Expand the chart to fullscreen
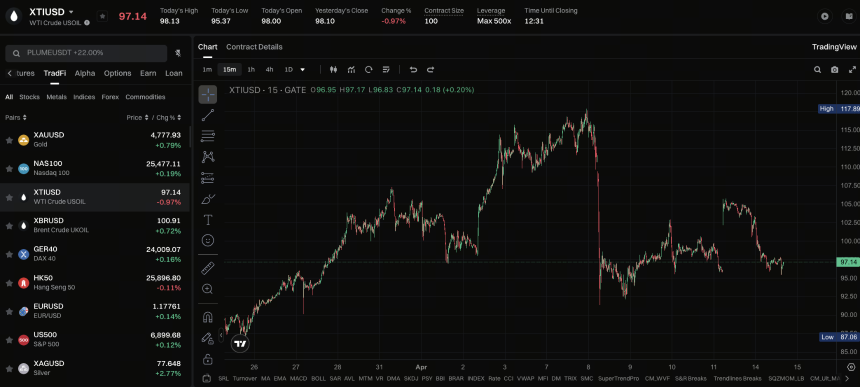860x387 pixels. [852, 70]
